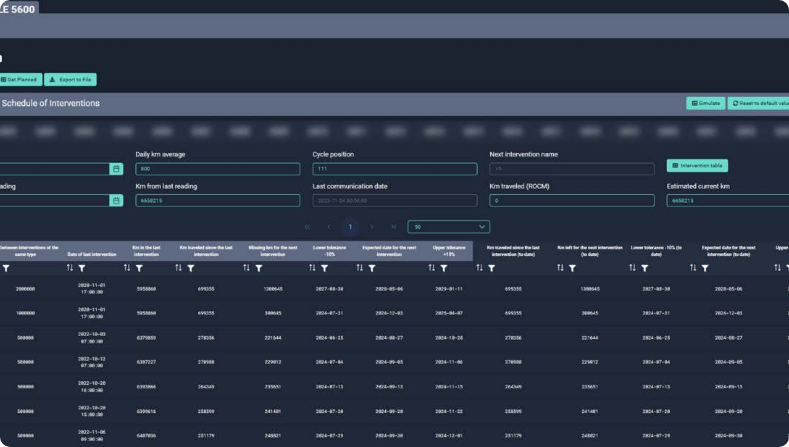Screen dimensions: 789x447
Task: Go to the next page of results
Action: [x=372, y=227]
